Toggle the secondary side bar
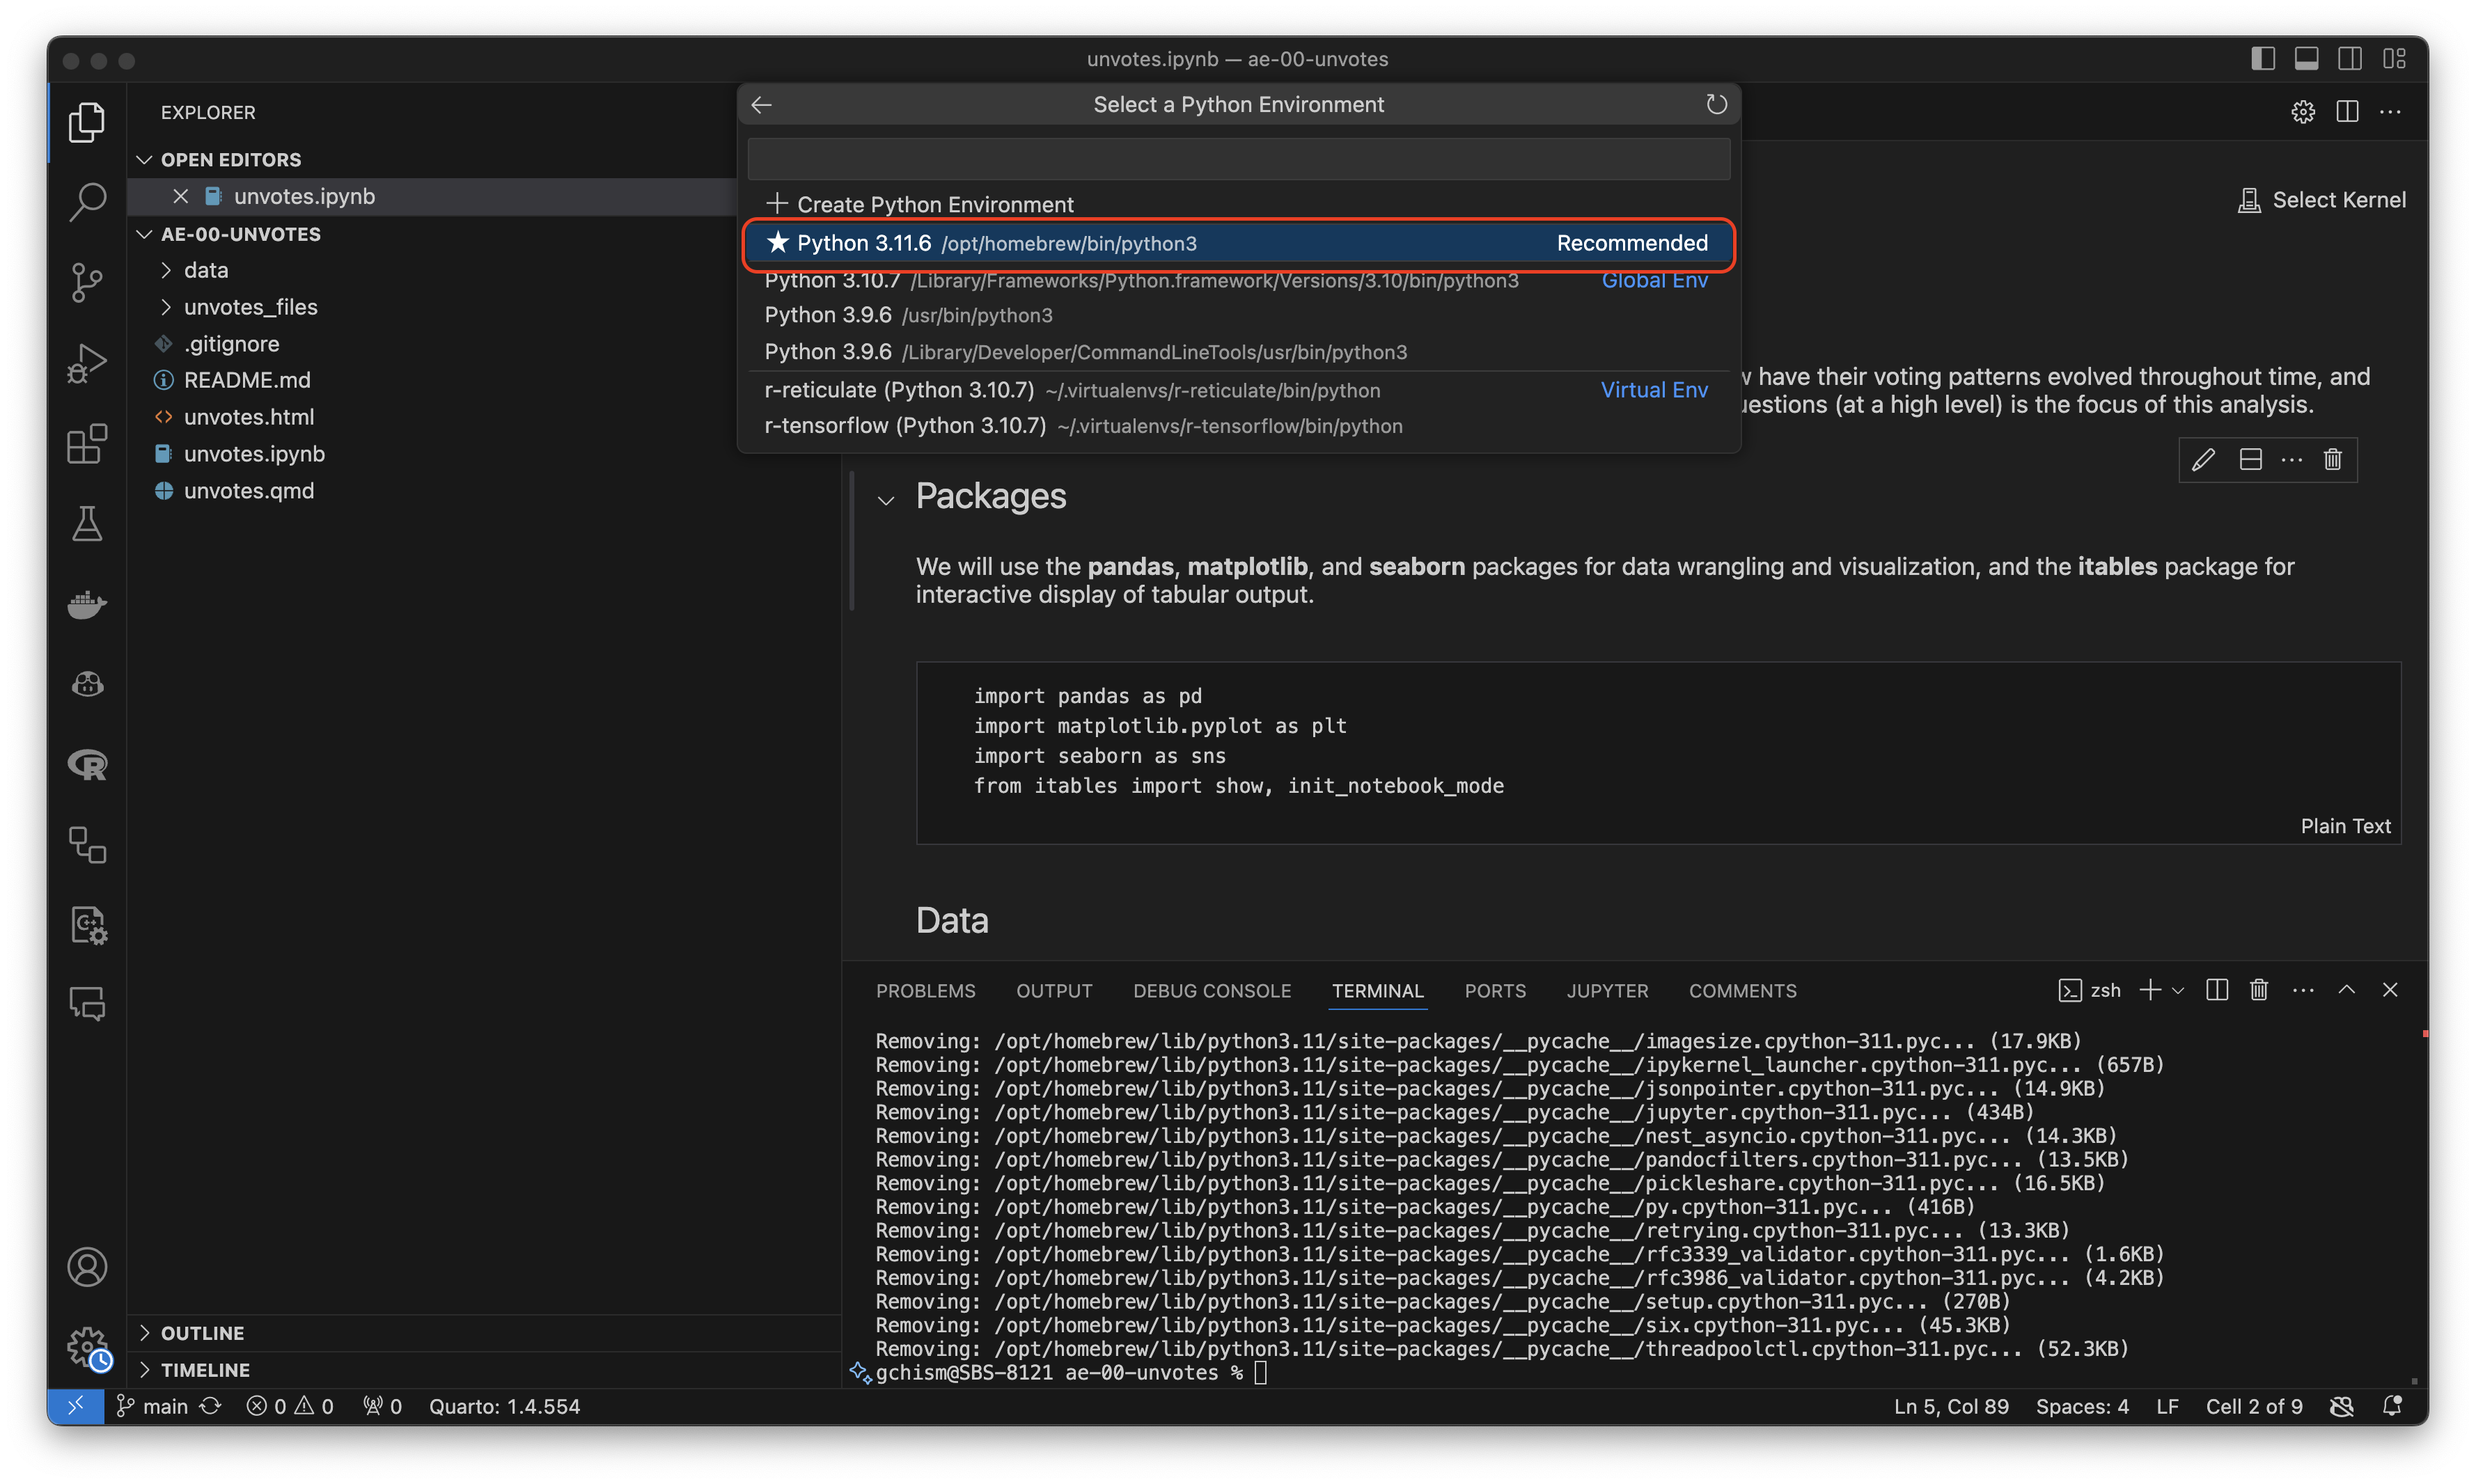The height and width of the screenshot is (1484, 2476). point(2350,59)
